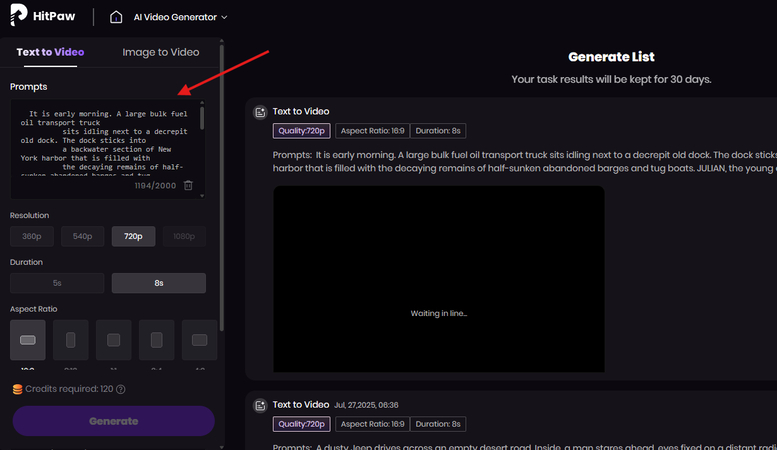This screenshot has width=777, height=450.
Task: Select the 9:16 portrait aspect ratio icon
Action: [71, 340]
